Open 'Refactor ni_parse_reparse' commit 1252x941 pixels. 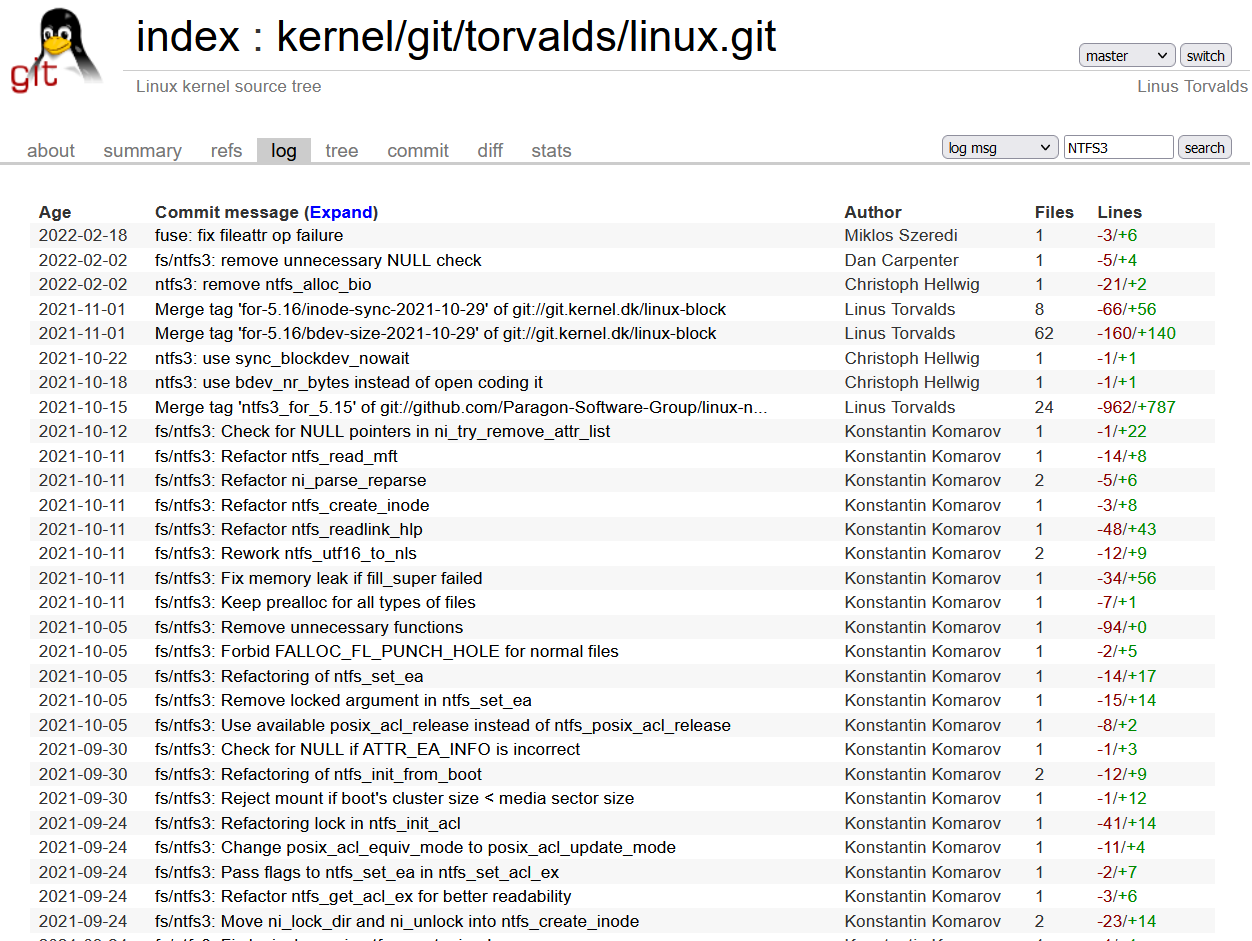point(290,481)
